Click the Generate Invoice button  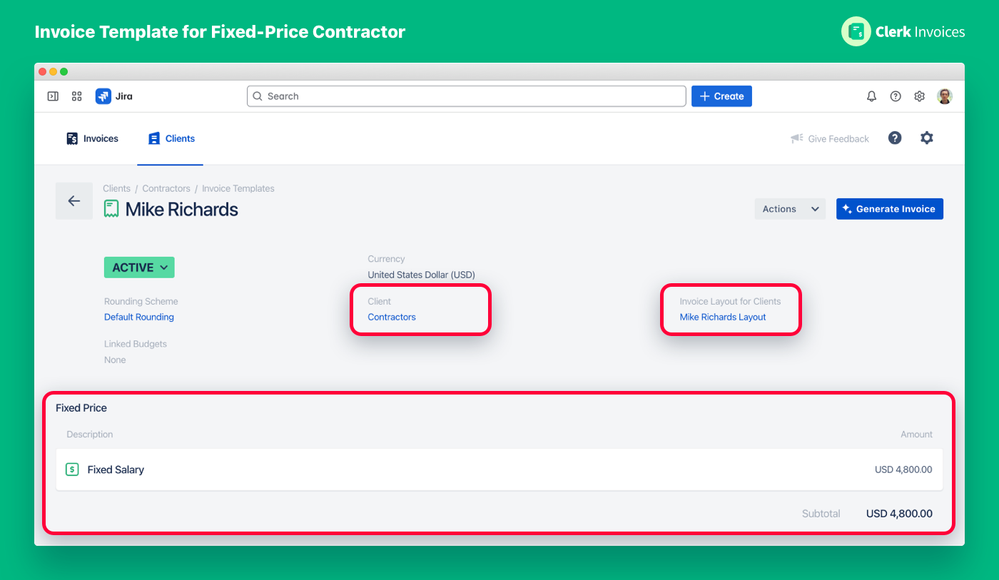pyautogui.click(x=889, y=208)
